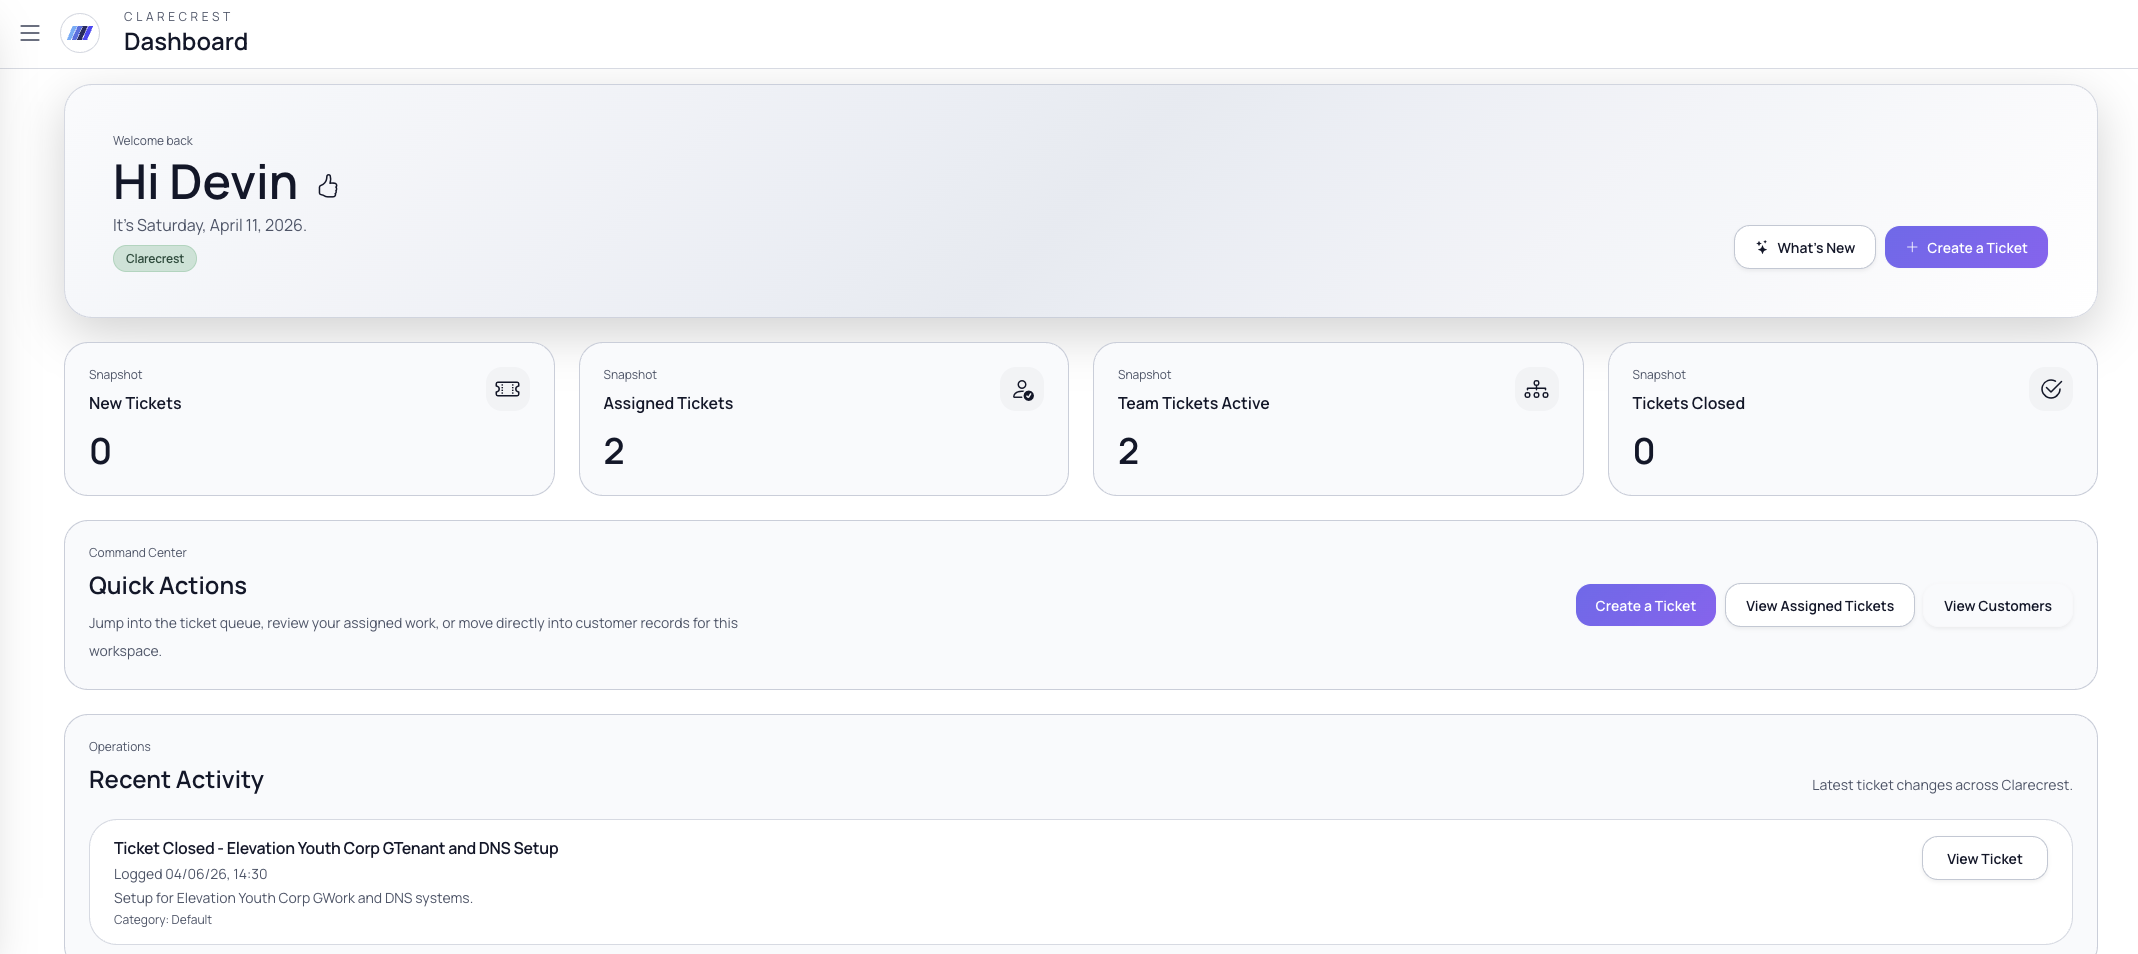This screenshot has height=954, width=2138.
Task: Click the Tickets Closed checkmark icon
Action: [2050, 389]
